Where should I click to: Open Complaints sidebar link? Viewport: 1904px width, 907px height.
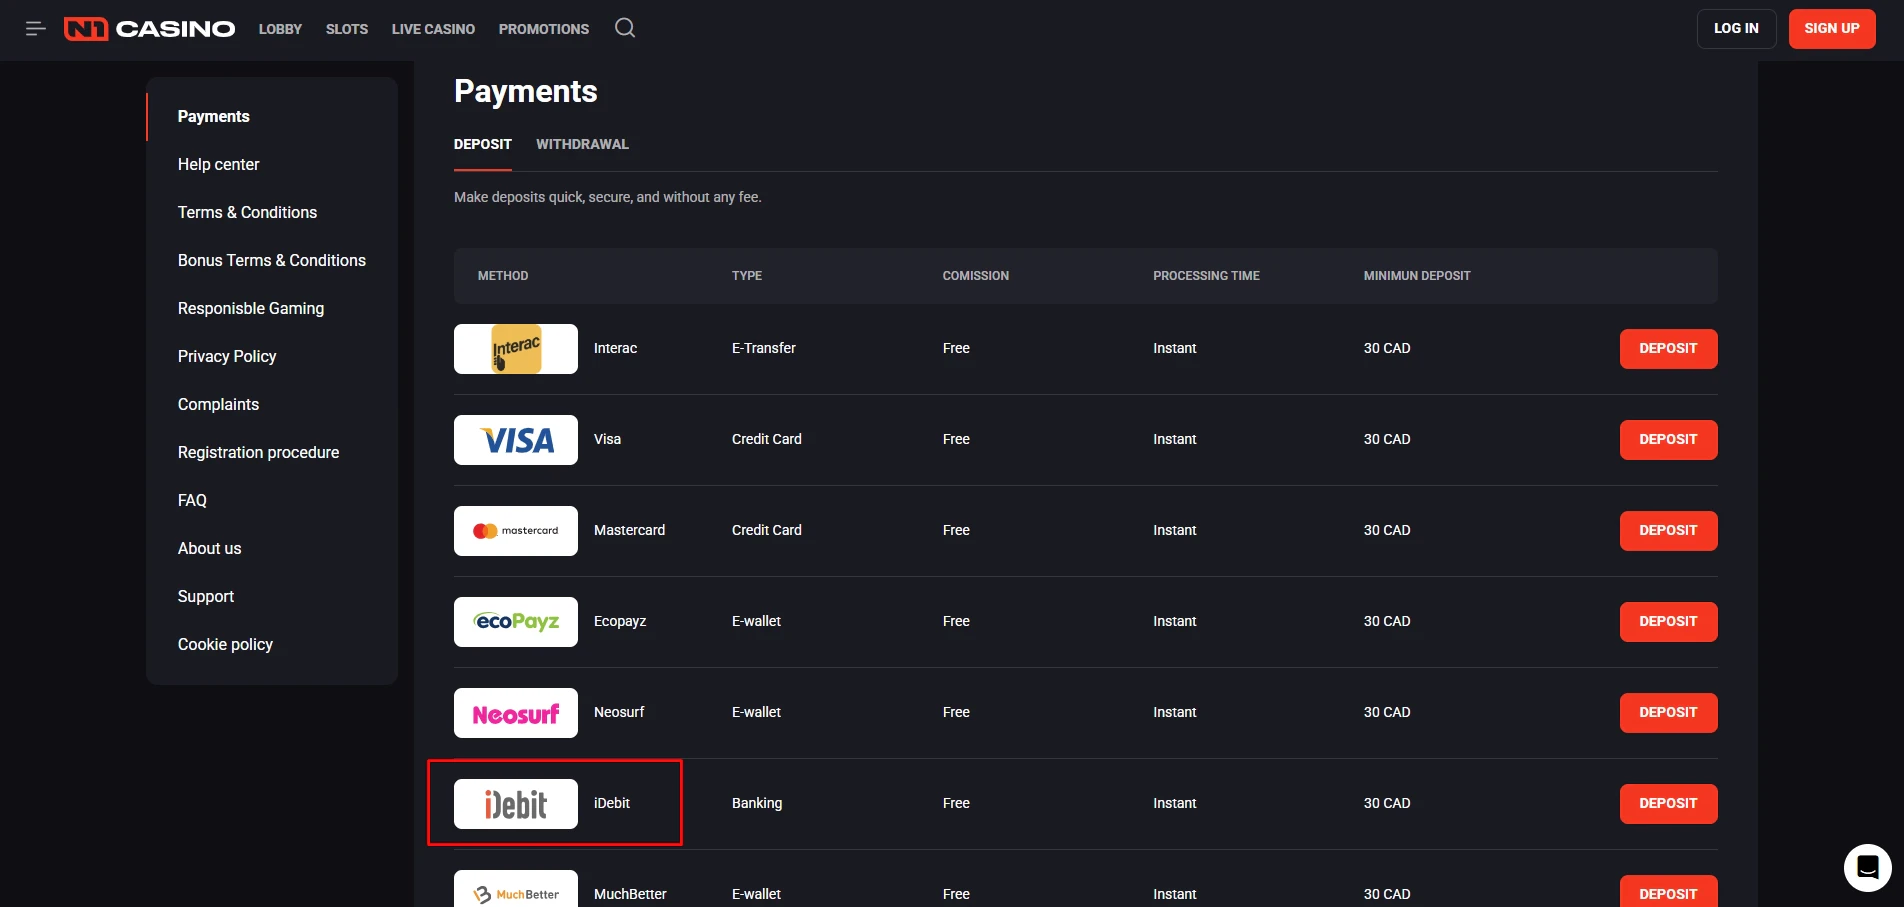click(218, 405)
